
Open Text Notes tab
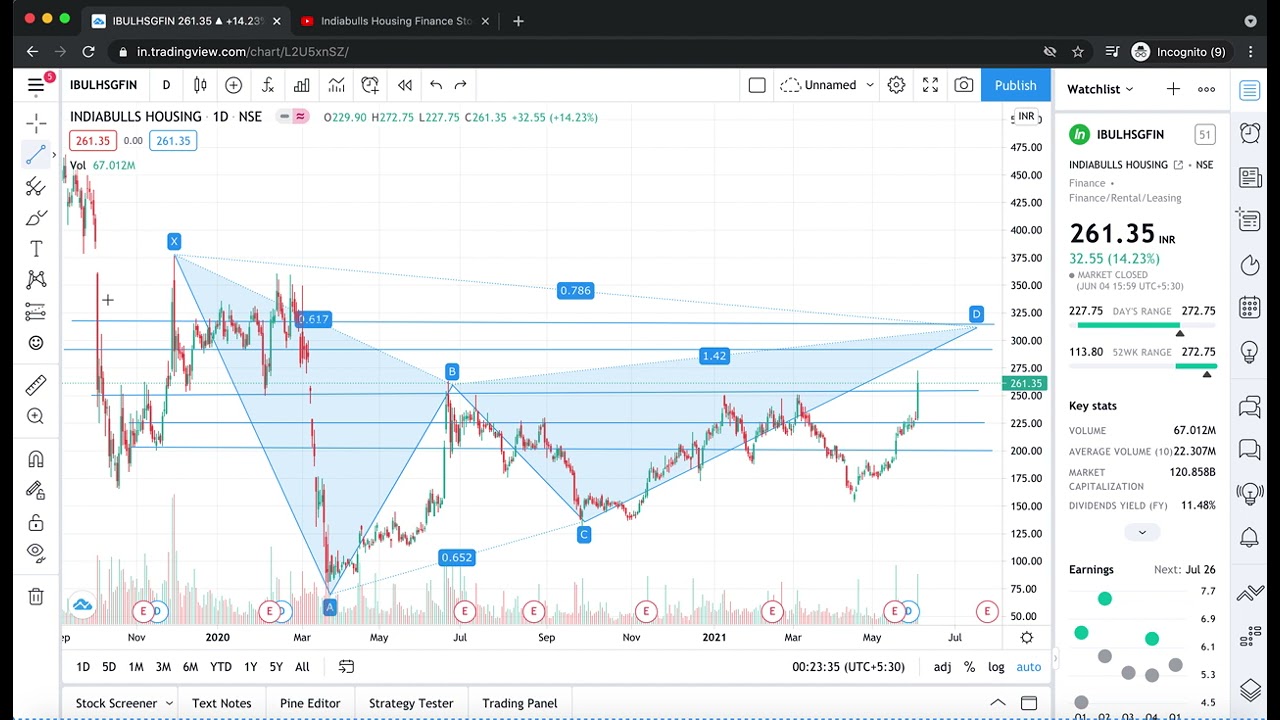click(x=222, y=703)
